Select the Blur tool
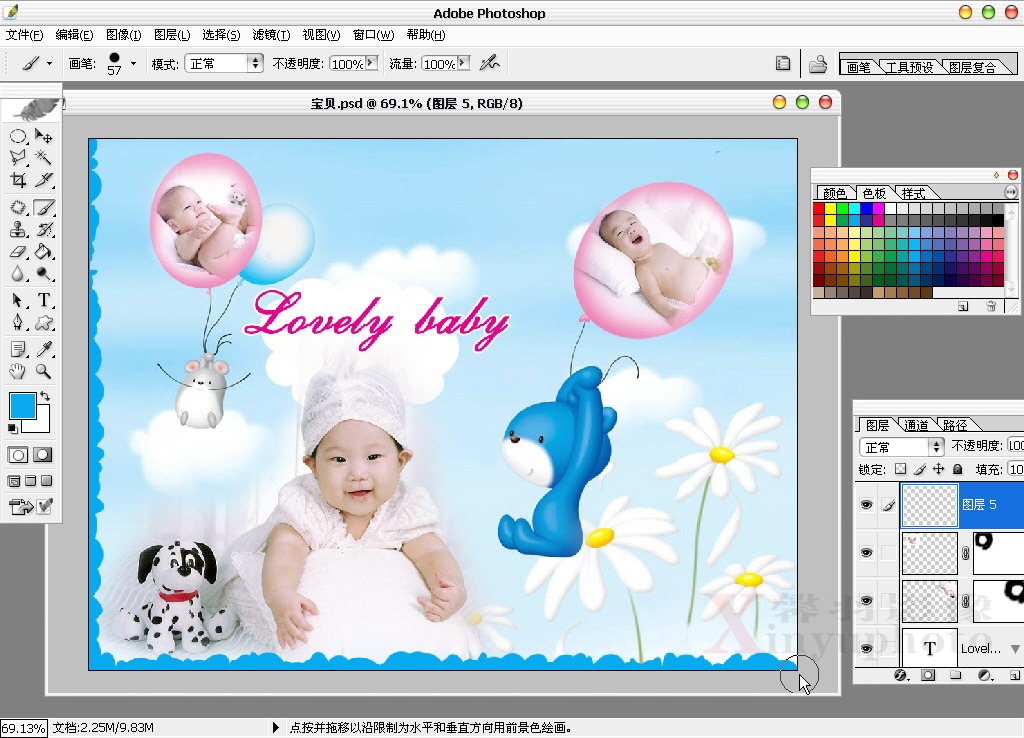 (18, 273)
